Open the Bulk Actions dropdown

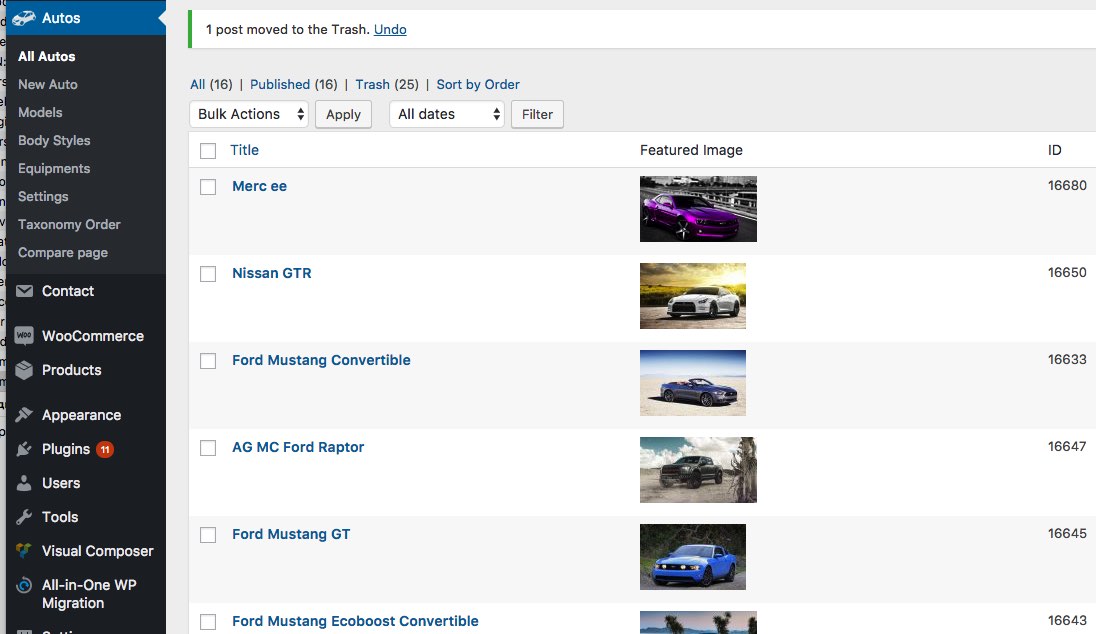pos(249,114)
